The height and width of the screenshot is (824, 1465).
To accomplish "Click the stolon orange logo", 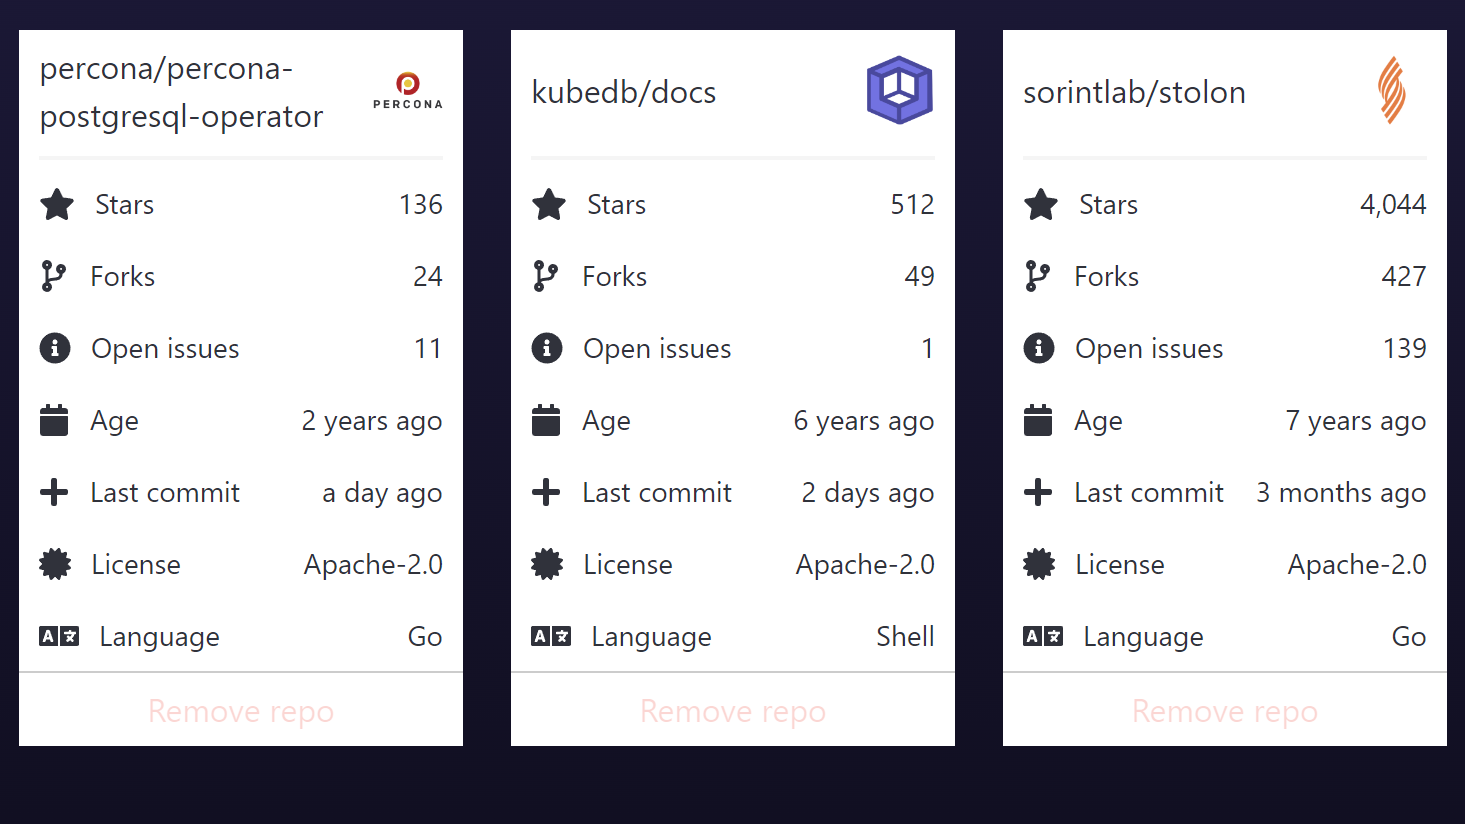I will 1391,91.
